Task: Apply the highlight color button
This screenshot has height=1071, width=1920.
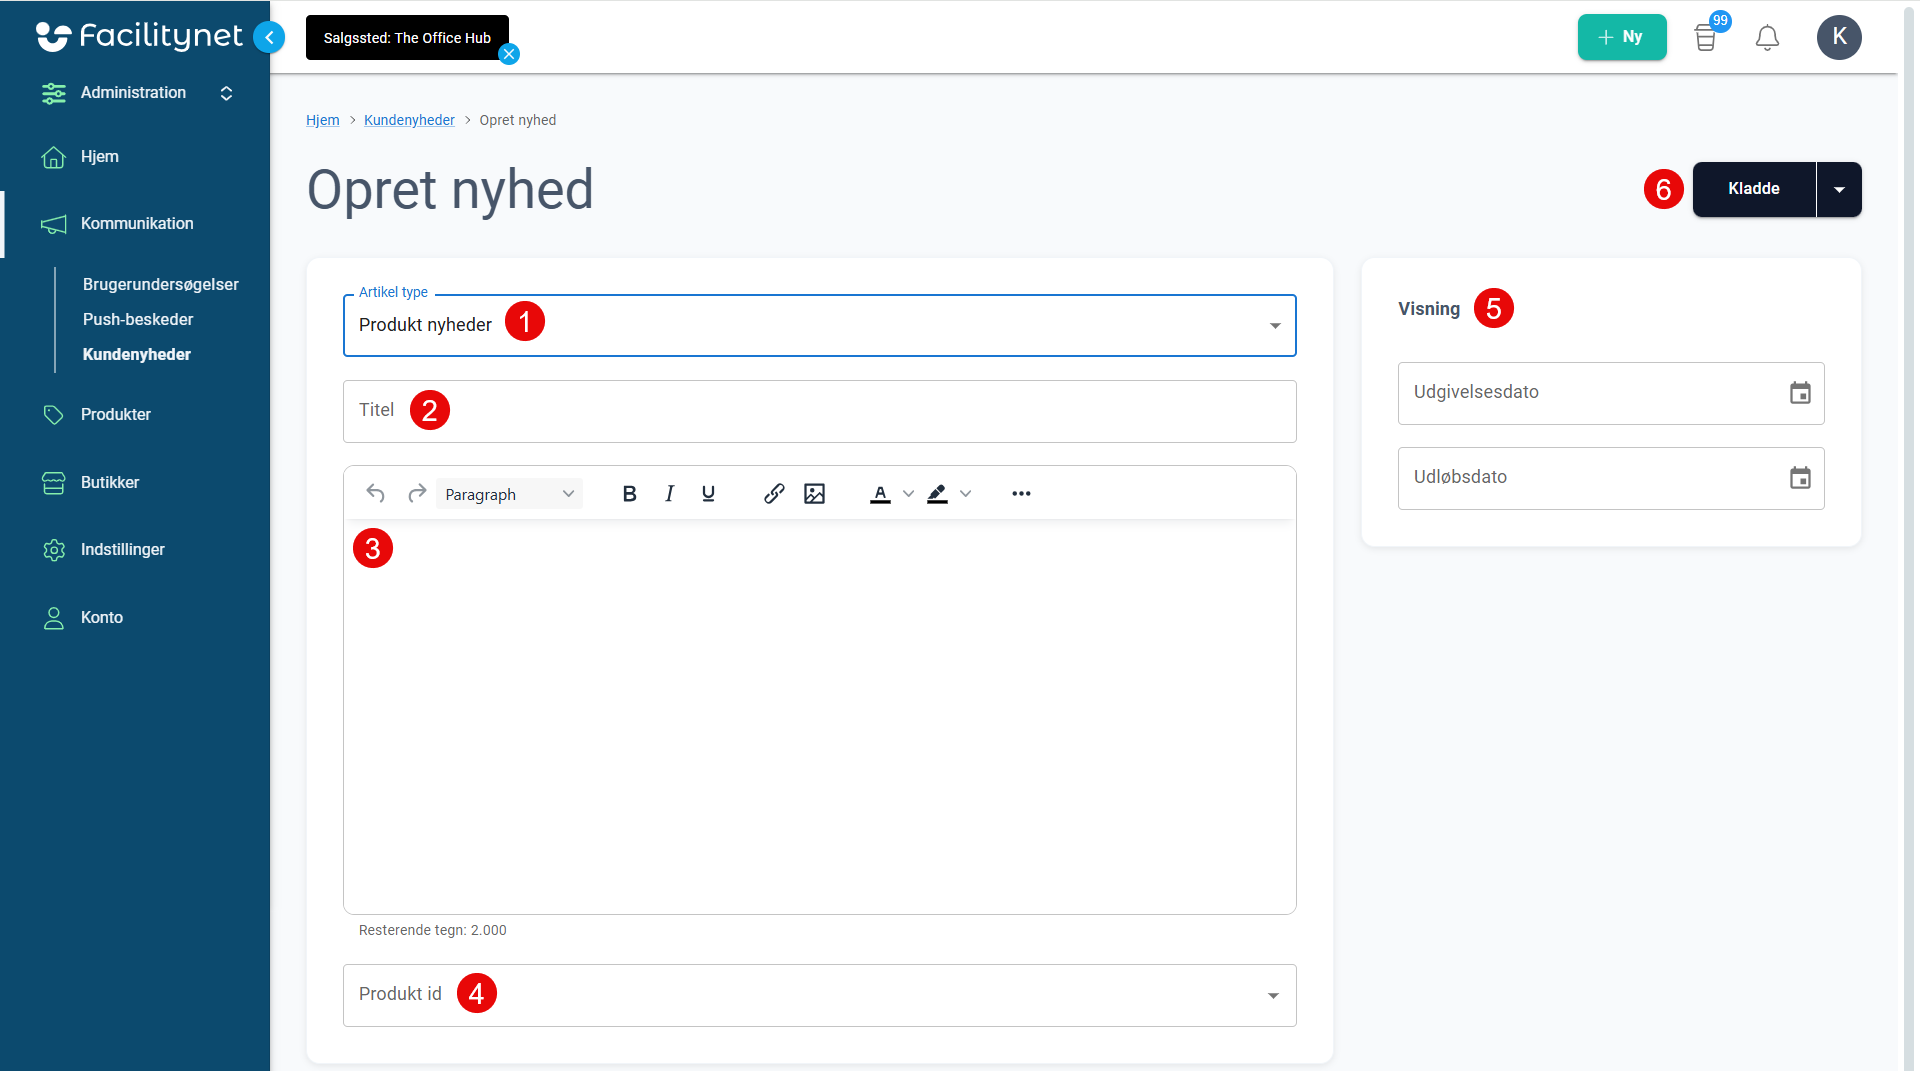Action: pyautogui.click(x=937, y=493)
